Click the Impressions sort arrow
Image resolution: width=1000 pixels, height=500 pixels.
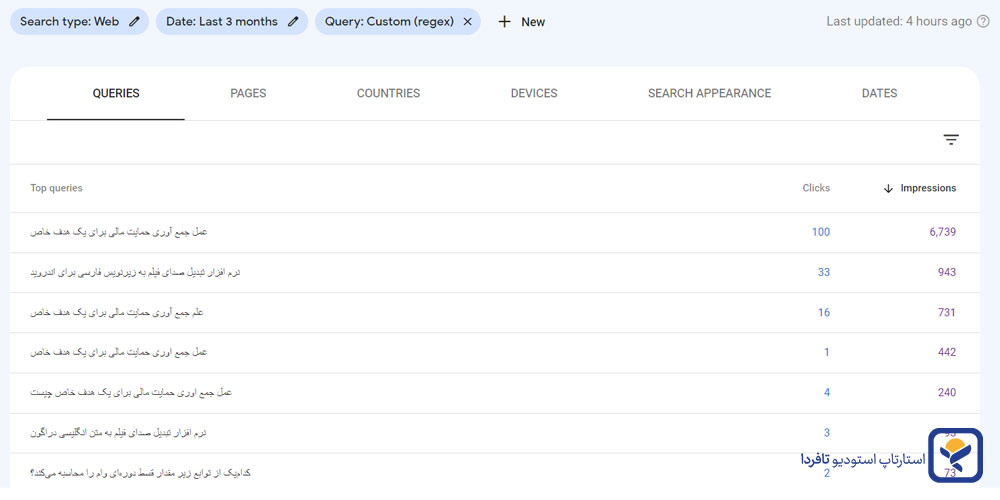click(x=888, y=188)
